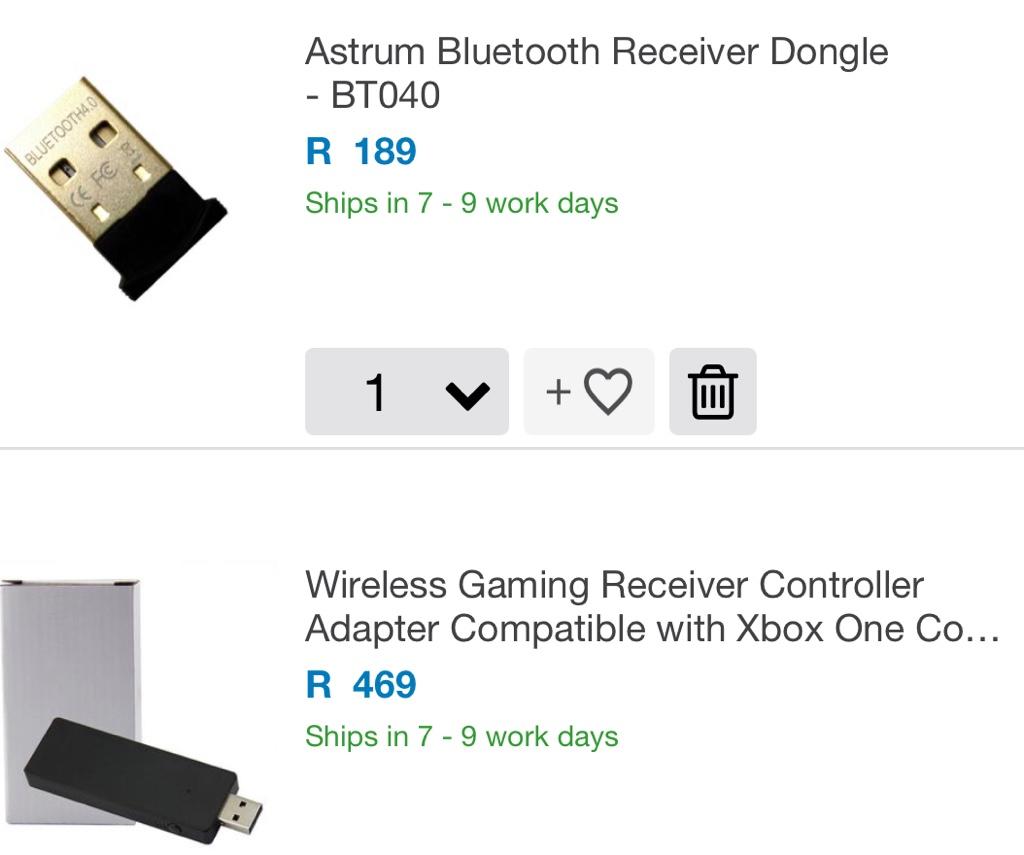The height and width of the screenshot is (855, 1024).
Task: Click the BT040 model text
Action: coord(385,95)
